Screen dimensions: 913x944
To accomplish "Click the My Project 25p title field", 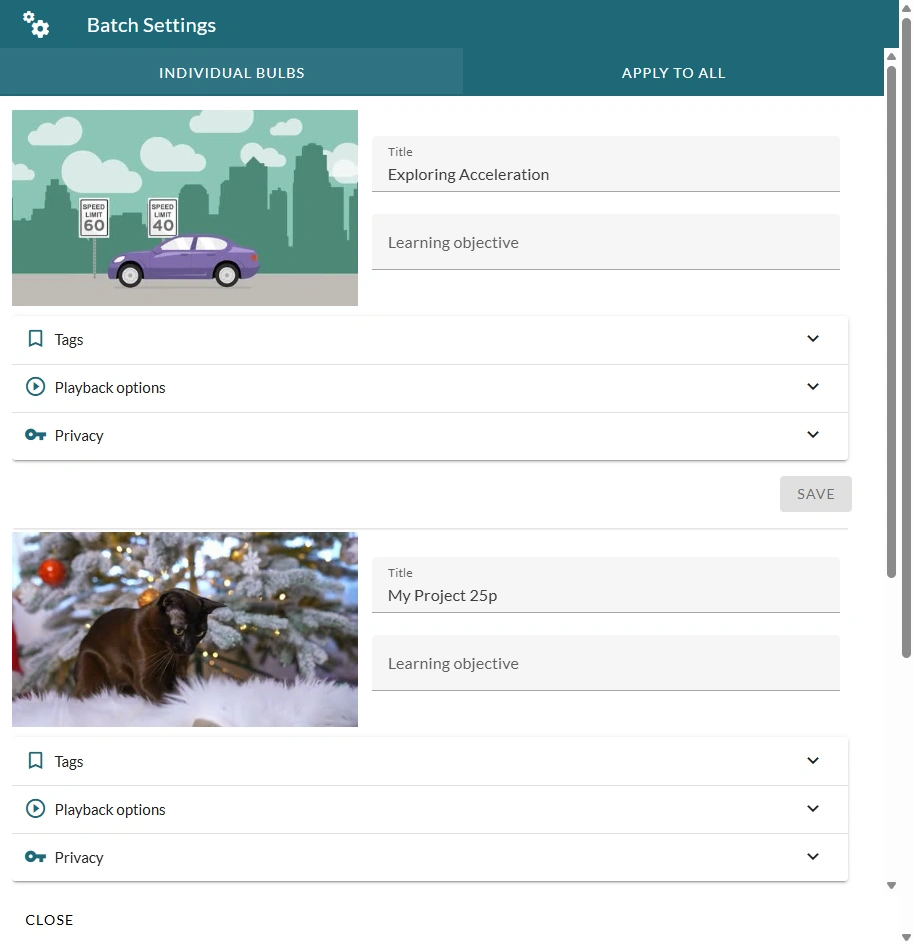I will pos(605,585).
